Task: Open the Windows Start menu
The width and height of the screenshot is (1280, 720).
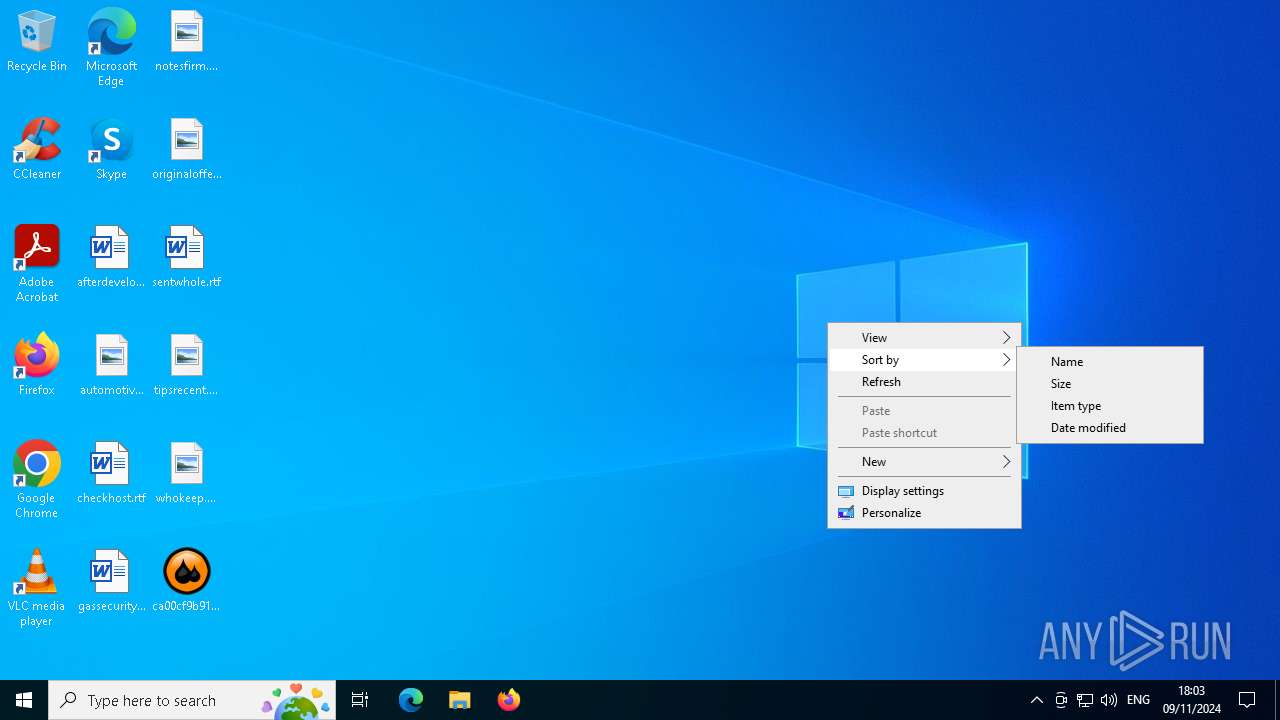Action: [24, 700]
